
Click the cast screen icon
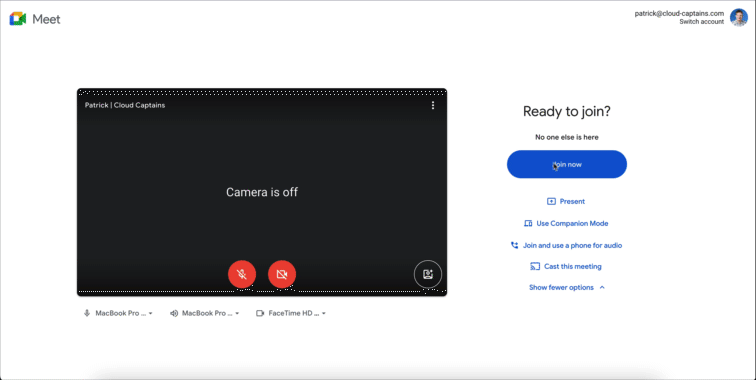click(535, 266)
